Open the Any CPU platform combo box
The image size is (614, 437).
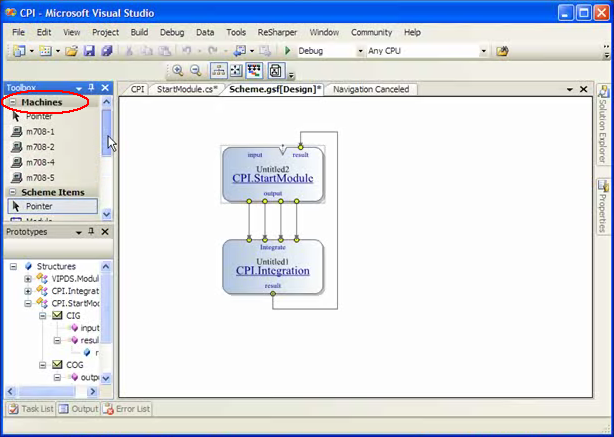coord(427,51)
